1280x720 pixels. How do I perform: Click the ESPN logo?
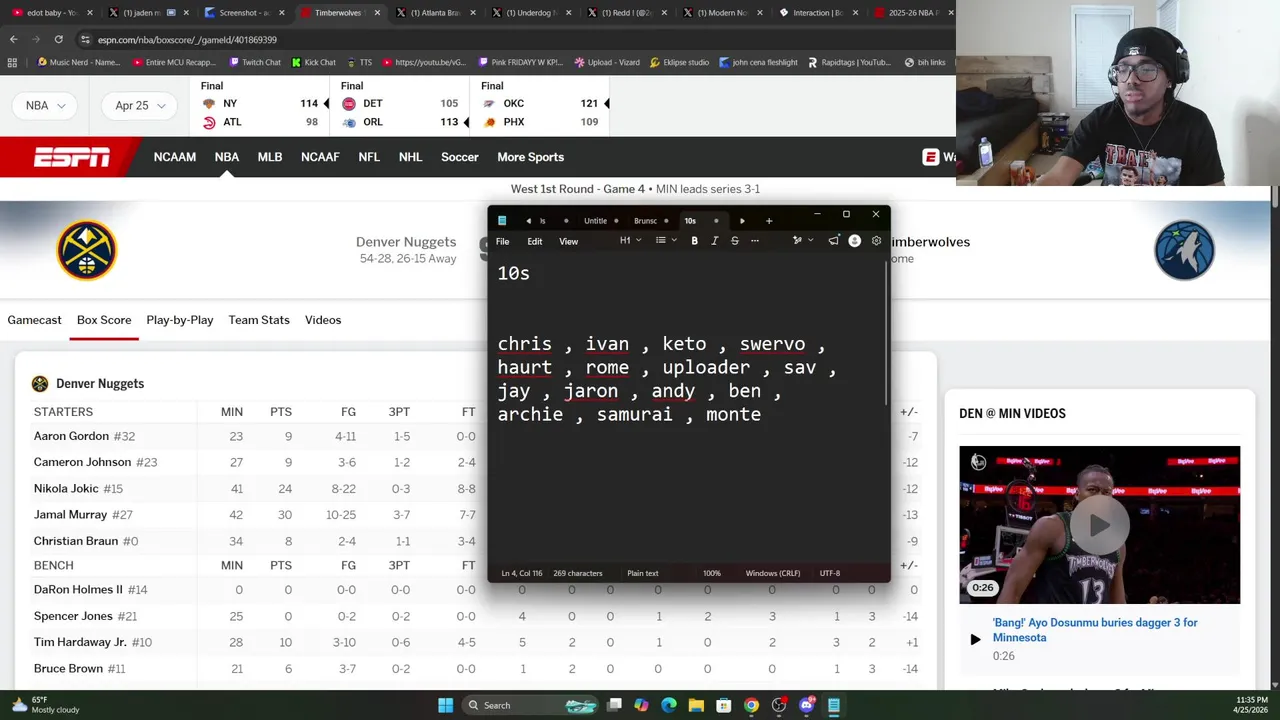[x=72, y=157]
